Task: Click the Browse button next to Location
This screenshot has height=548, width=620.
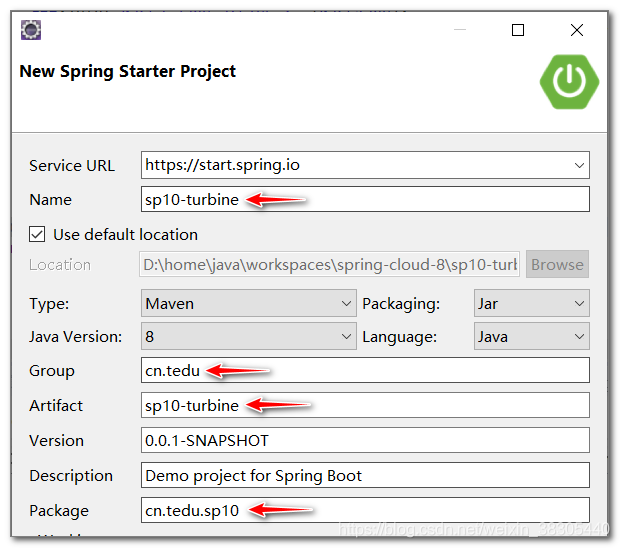Action: pyautogui.click(x=557, y=265)
